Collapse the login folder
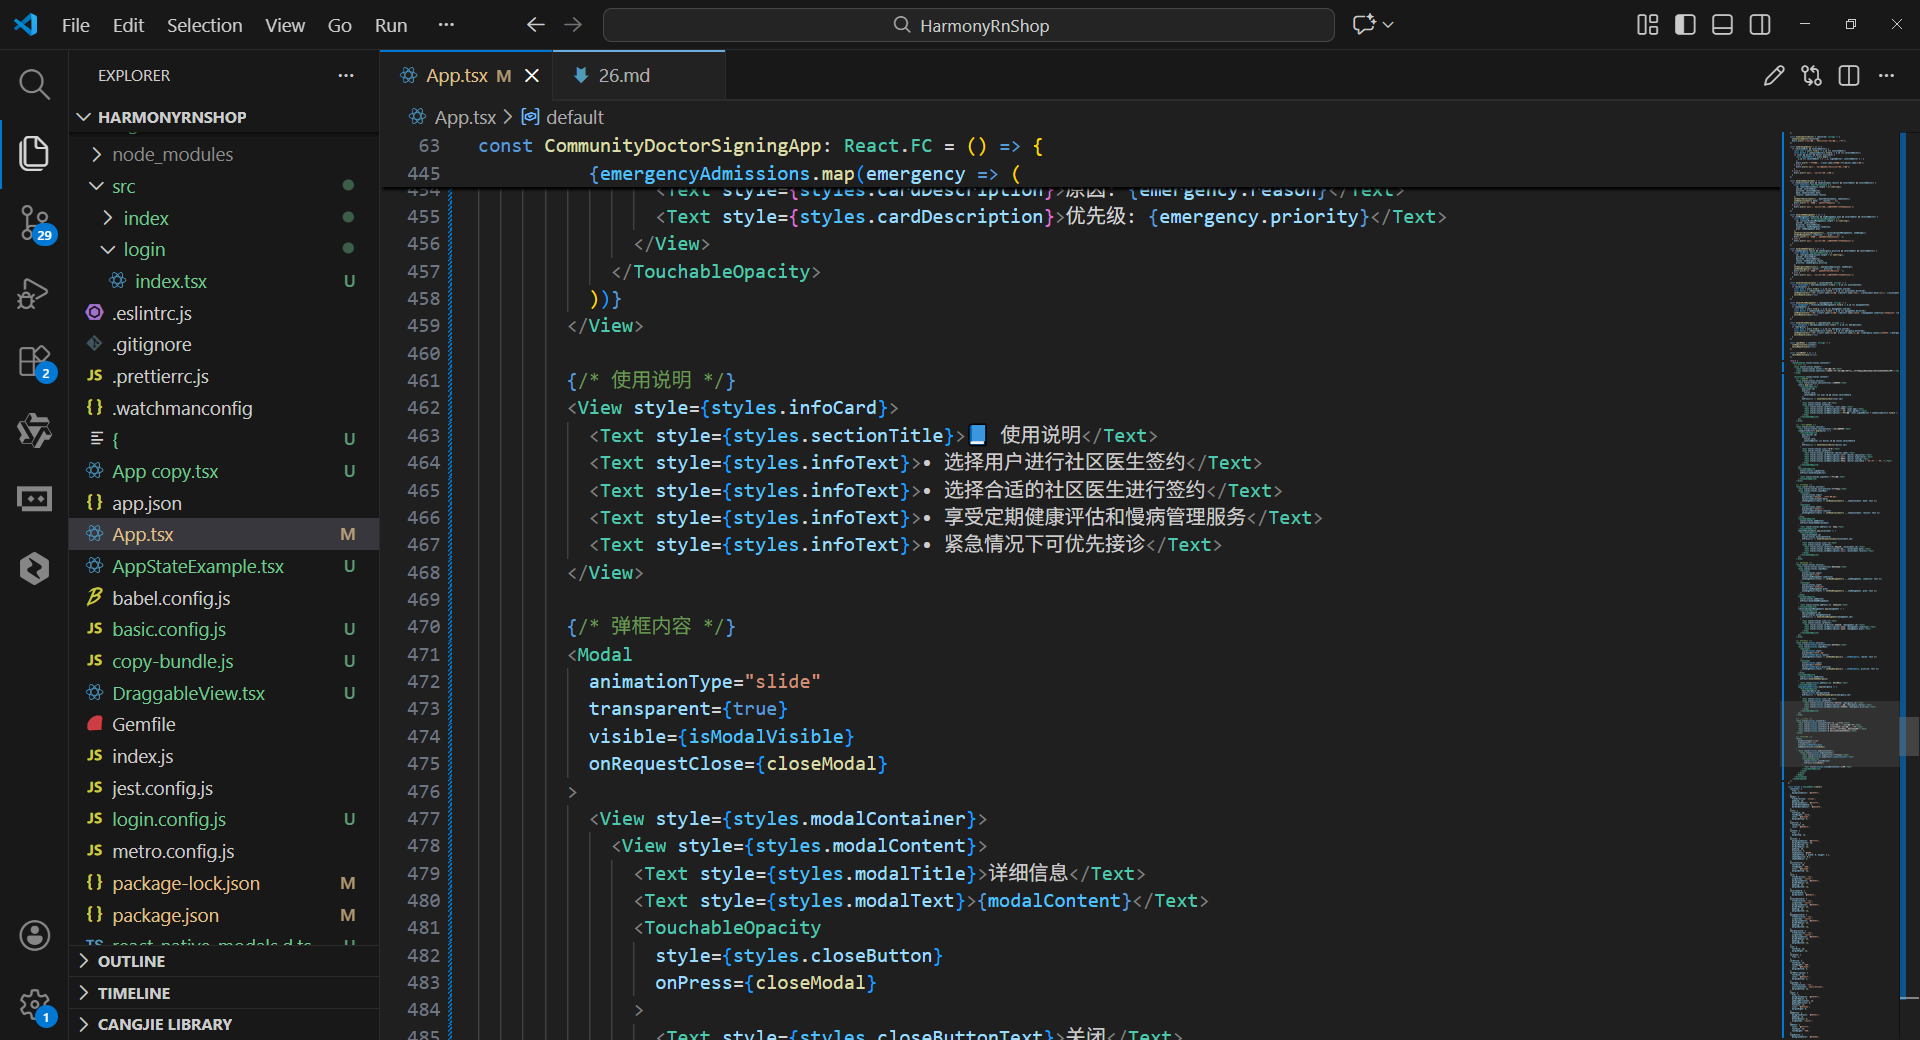 [108, 249]
